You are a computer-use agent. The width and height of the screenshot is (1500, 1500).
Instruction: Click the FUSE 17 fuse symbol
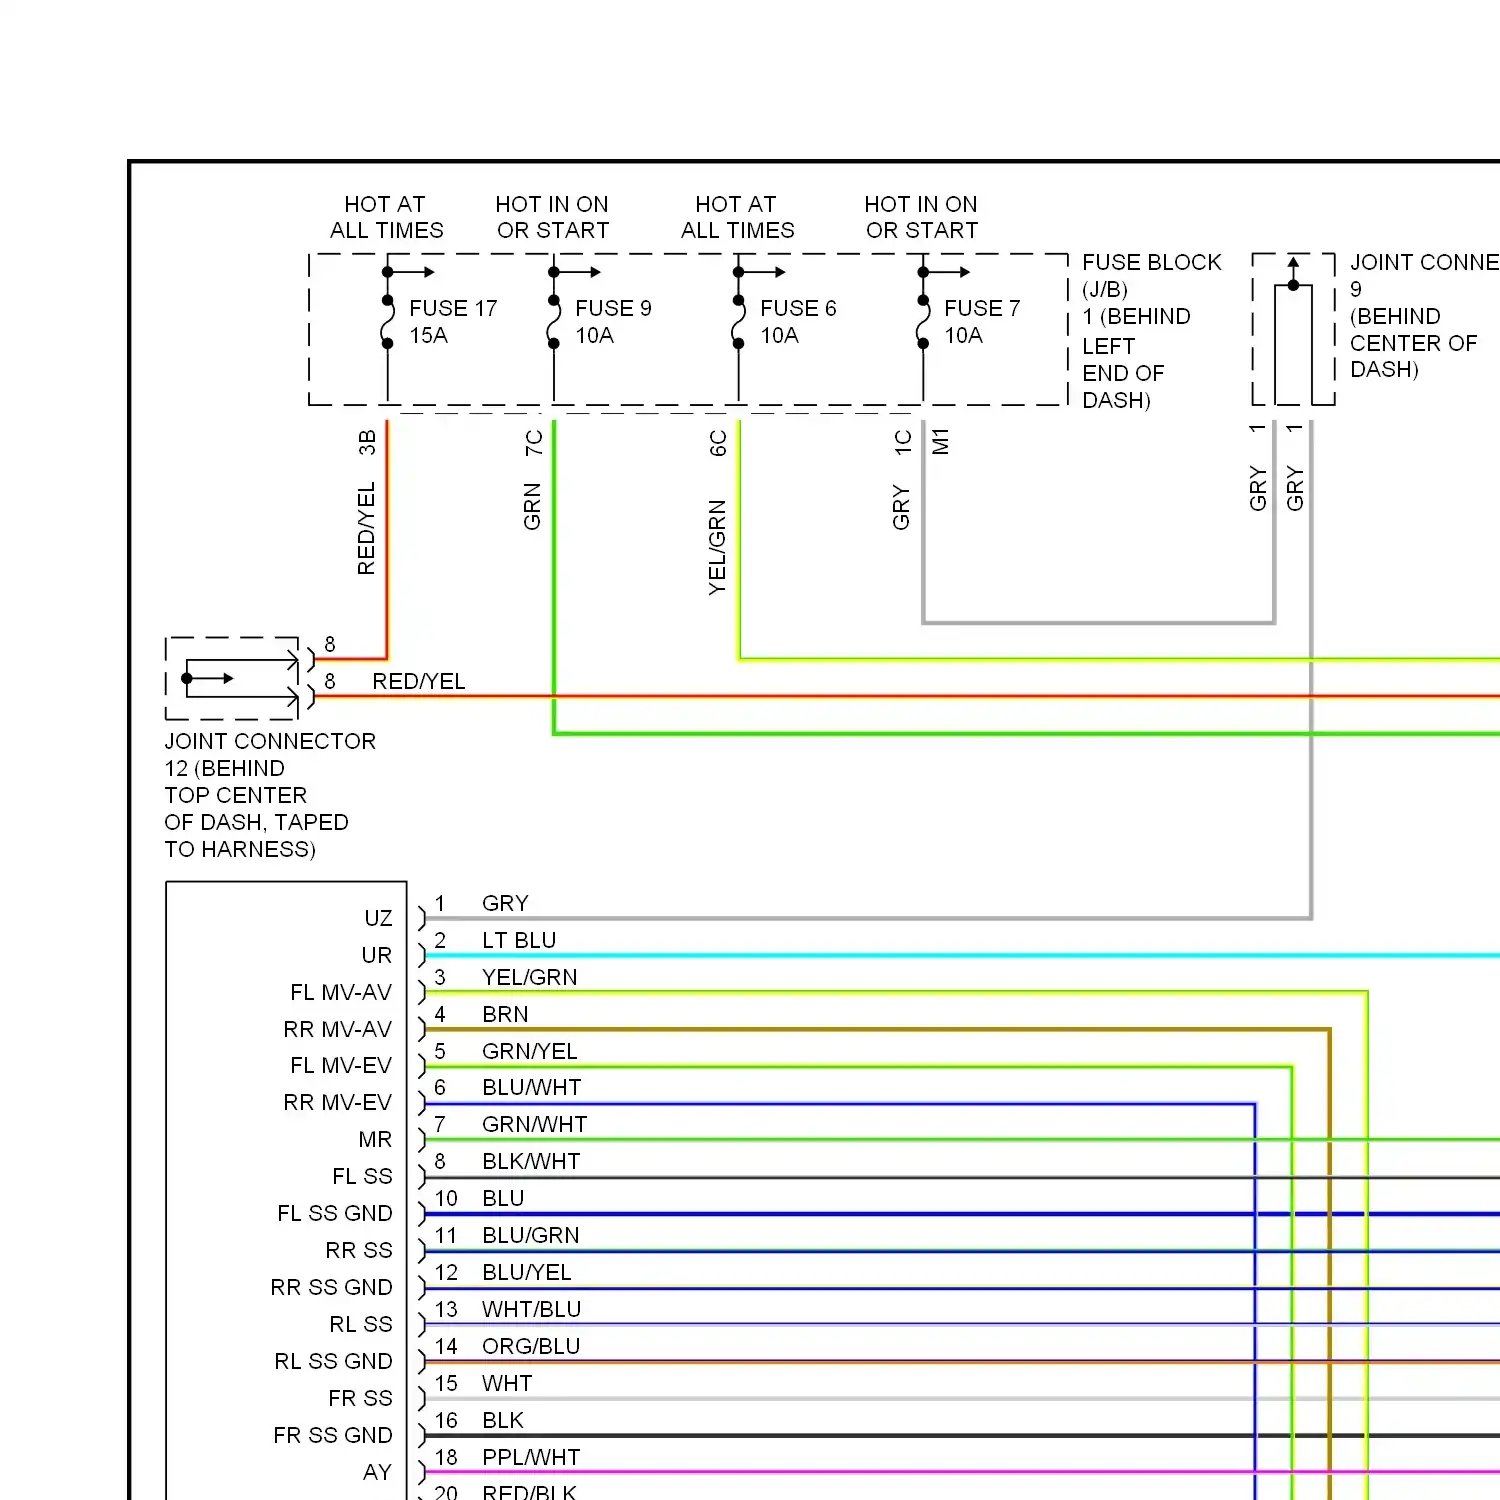[x=387, y=322]
